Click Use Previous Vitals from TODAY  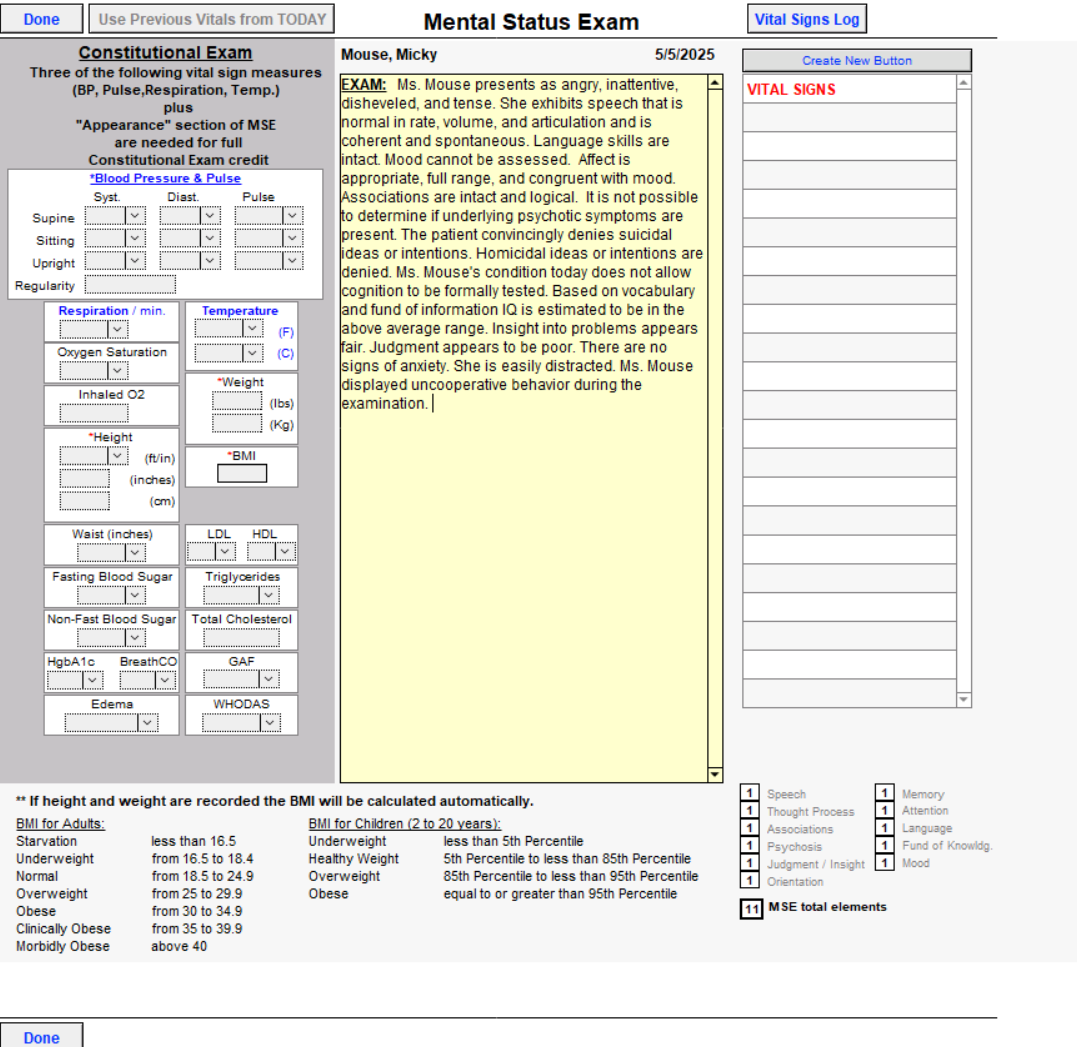[x=212, y=19]
